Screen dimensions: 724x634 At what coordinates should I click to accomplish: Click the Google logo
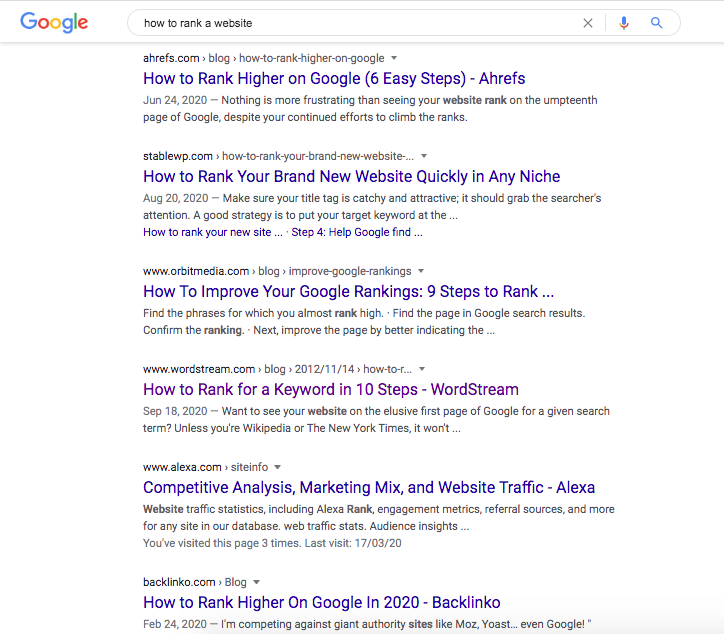point(54,22)
